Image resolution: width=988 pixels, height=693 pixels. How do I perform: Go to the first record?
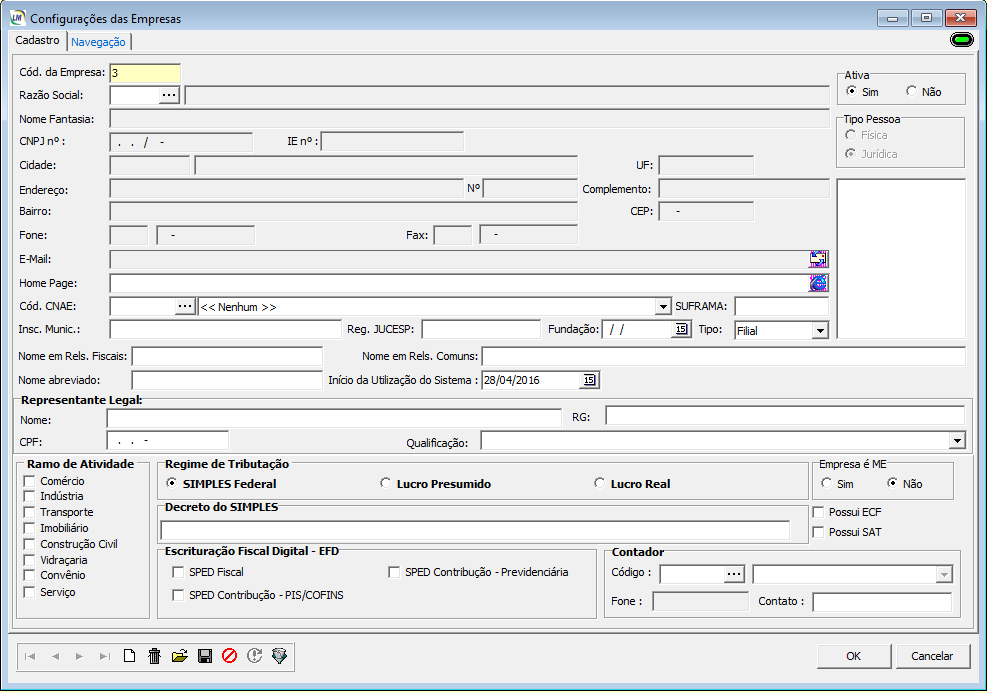tap(30, 656)
